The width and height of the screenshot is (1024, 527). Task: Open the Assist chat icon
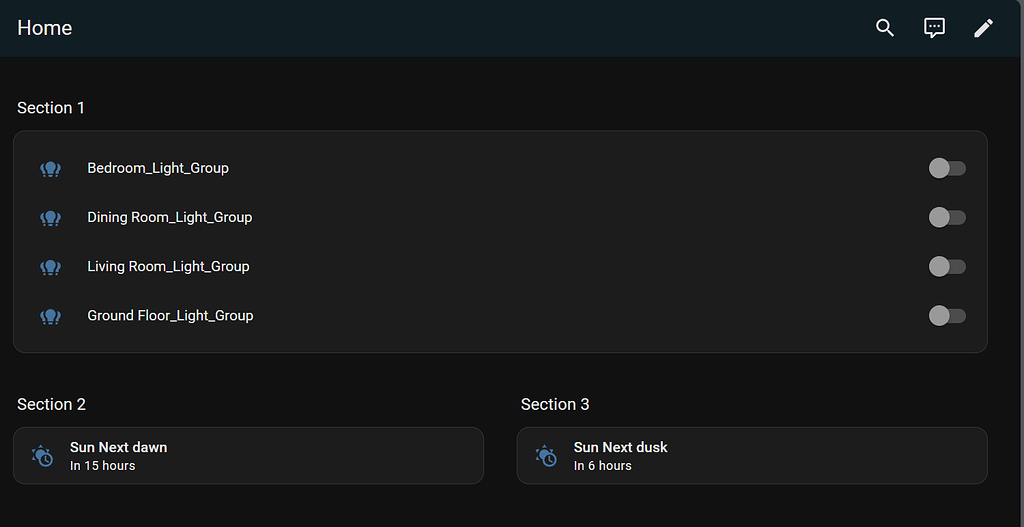(x=934, y=28)
